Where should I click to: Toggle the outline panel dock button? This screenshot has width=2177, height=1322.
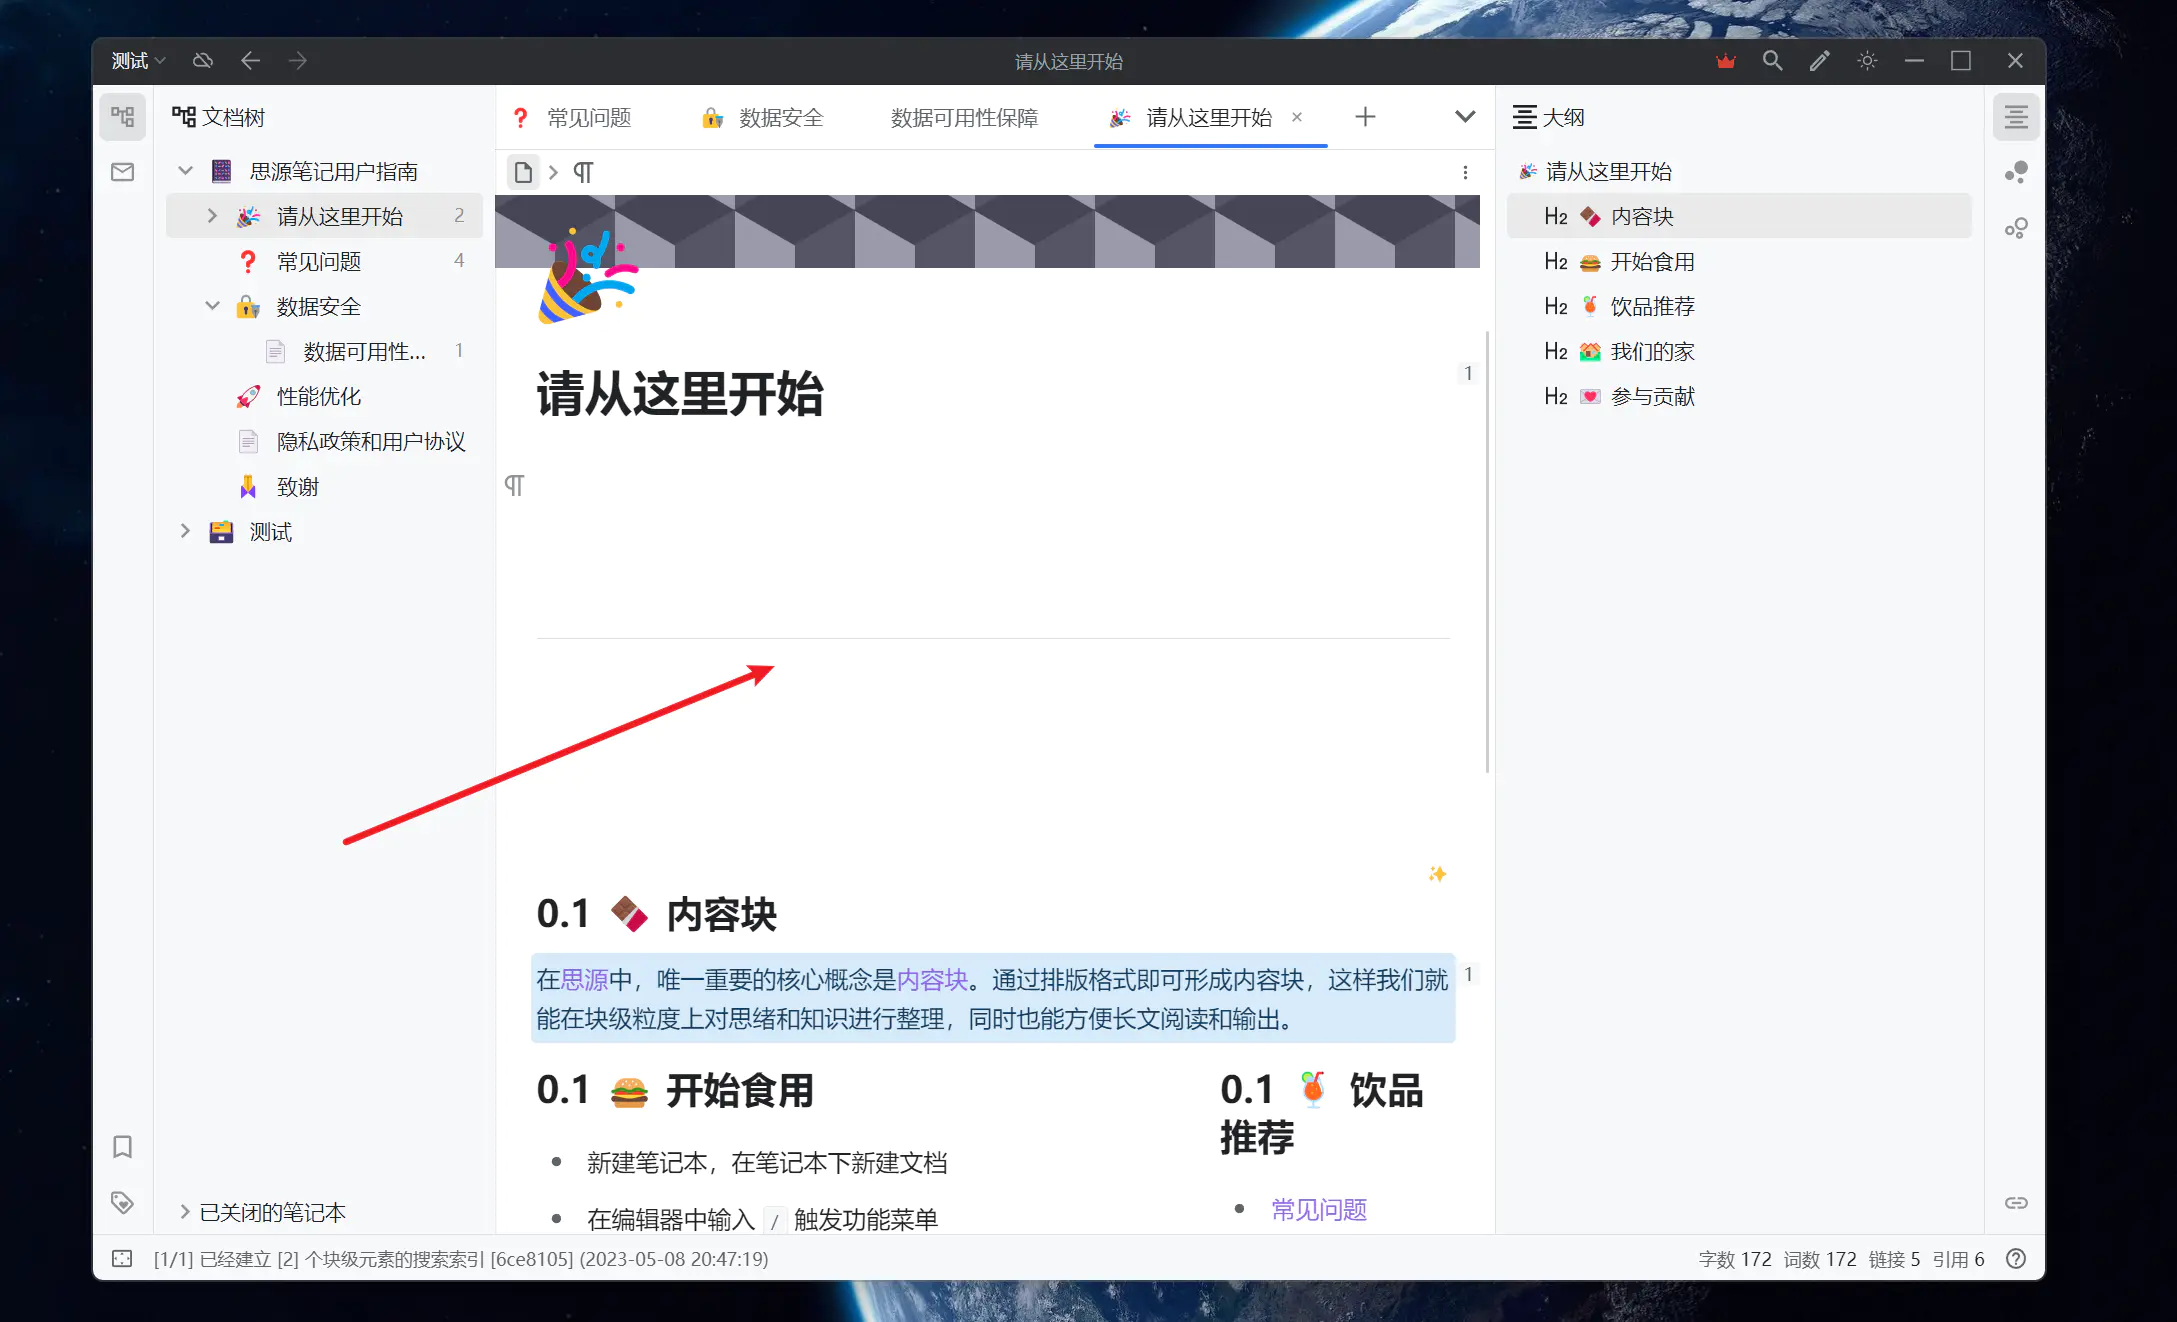2016,117
